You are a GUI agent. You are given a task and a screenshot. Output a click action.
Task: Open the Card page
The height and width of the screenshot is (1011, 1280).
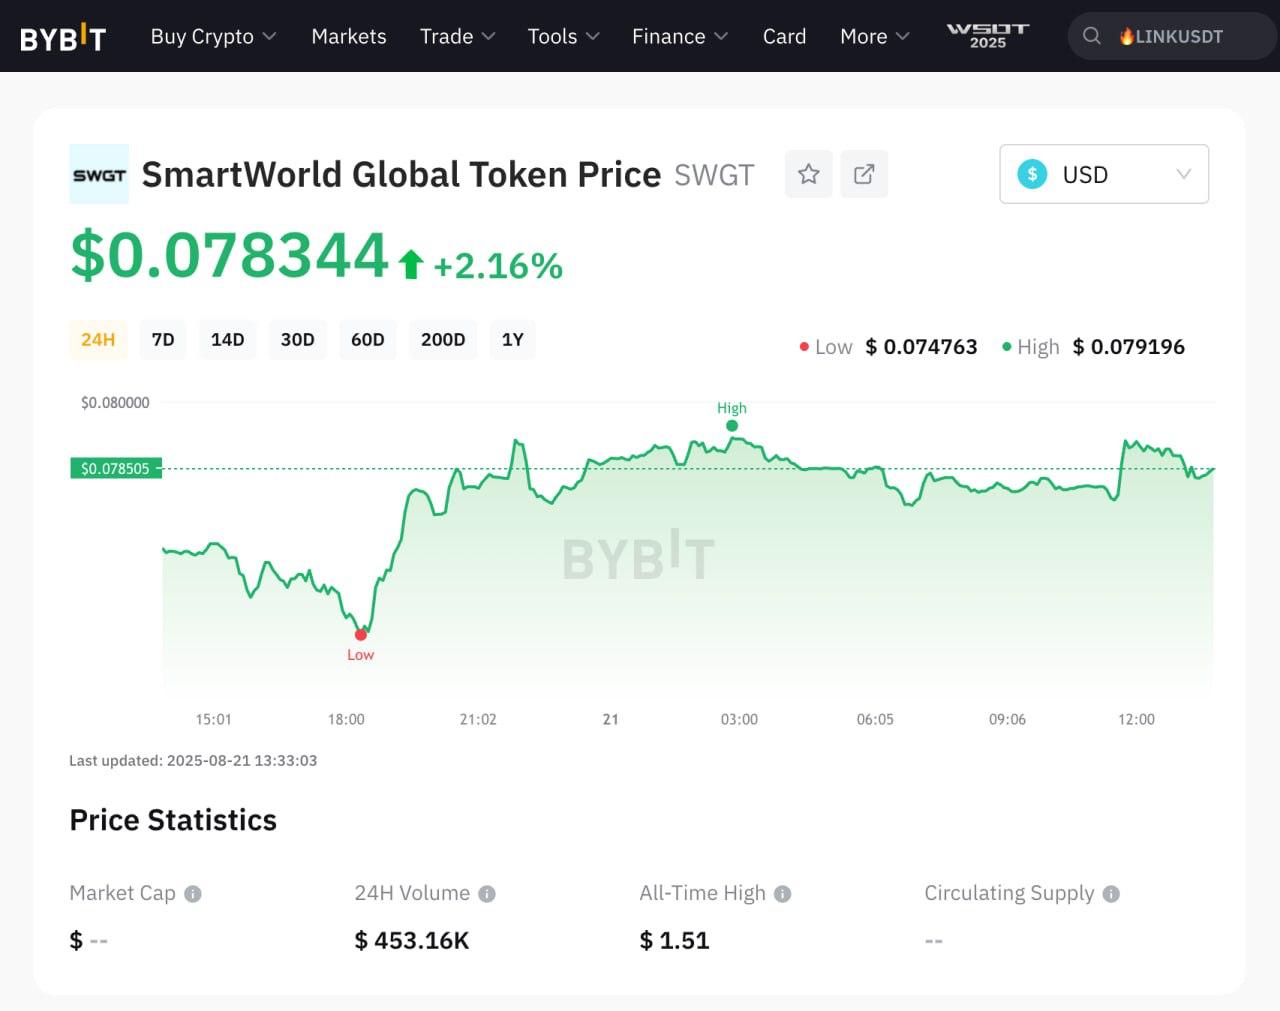pyautogui.click(x=784, y=36)
